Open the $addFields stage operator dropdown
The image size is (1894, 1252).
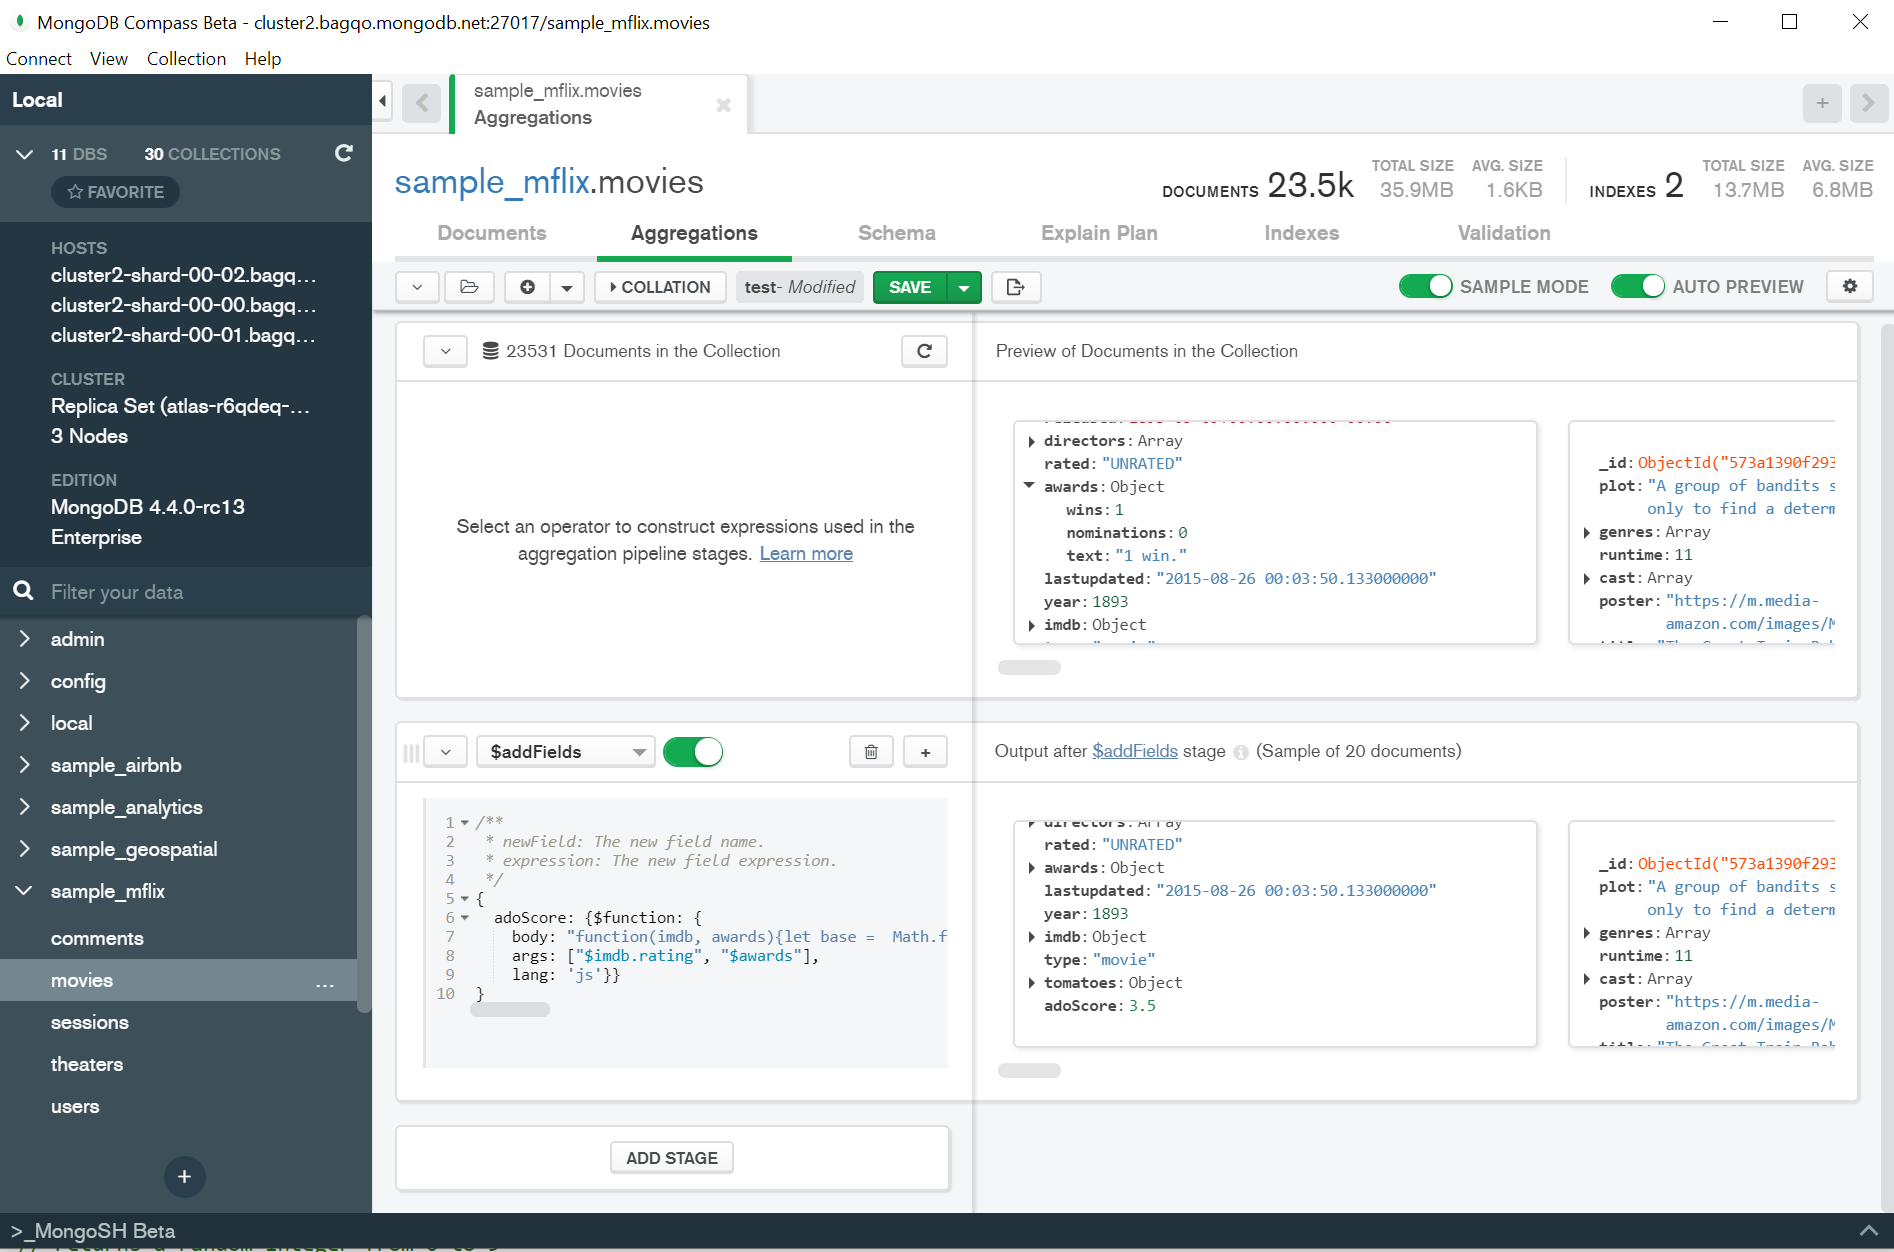[565, 752]
